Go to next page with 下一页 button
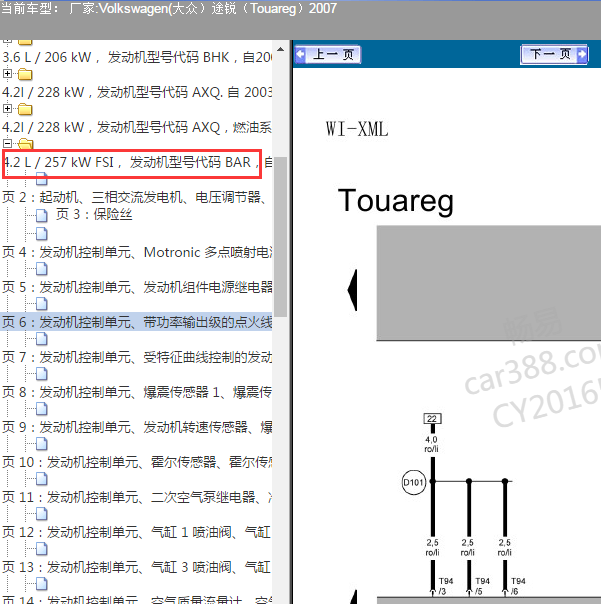 (x=554, y=54)
